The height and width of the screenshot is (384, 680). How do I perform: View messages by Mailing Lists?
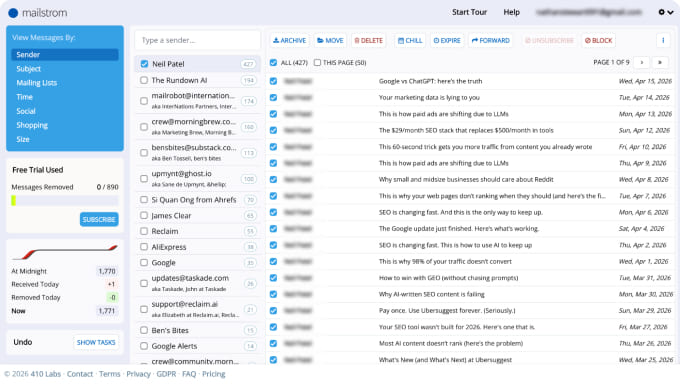[37, 83]
